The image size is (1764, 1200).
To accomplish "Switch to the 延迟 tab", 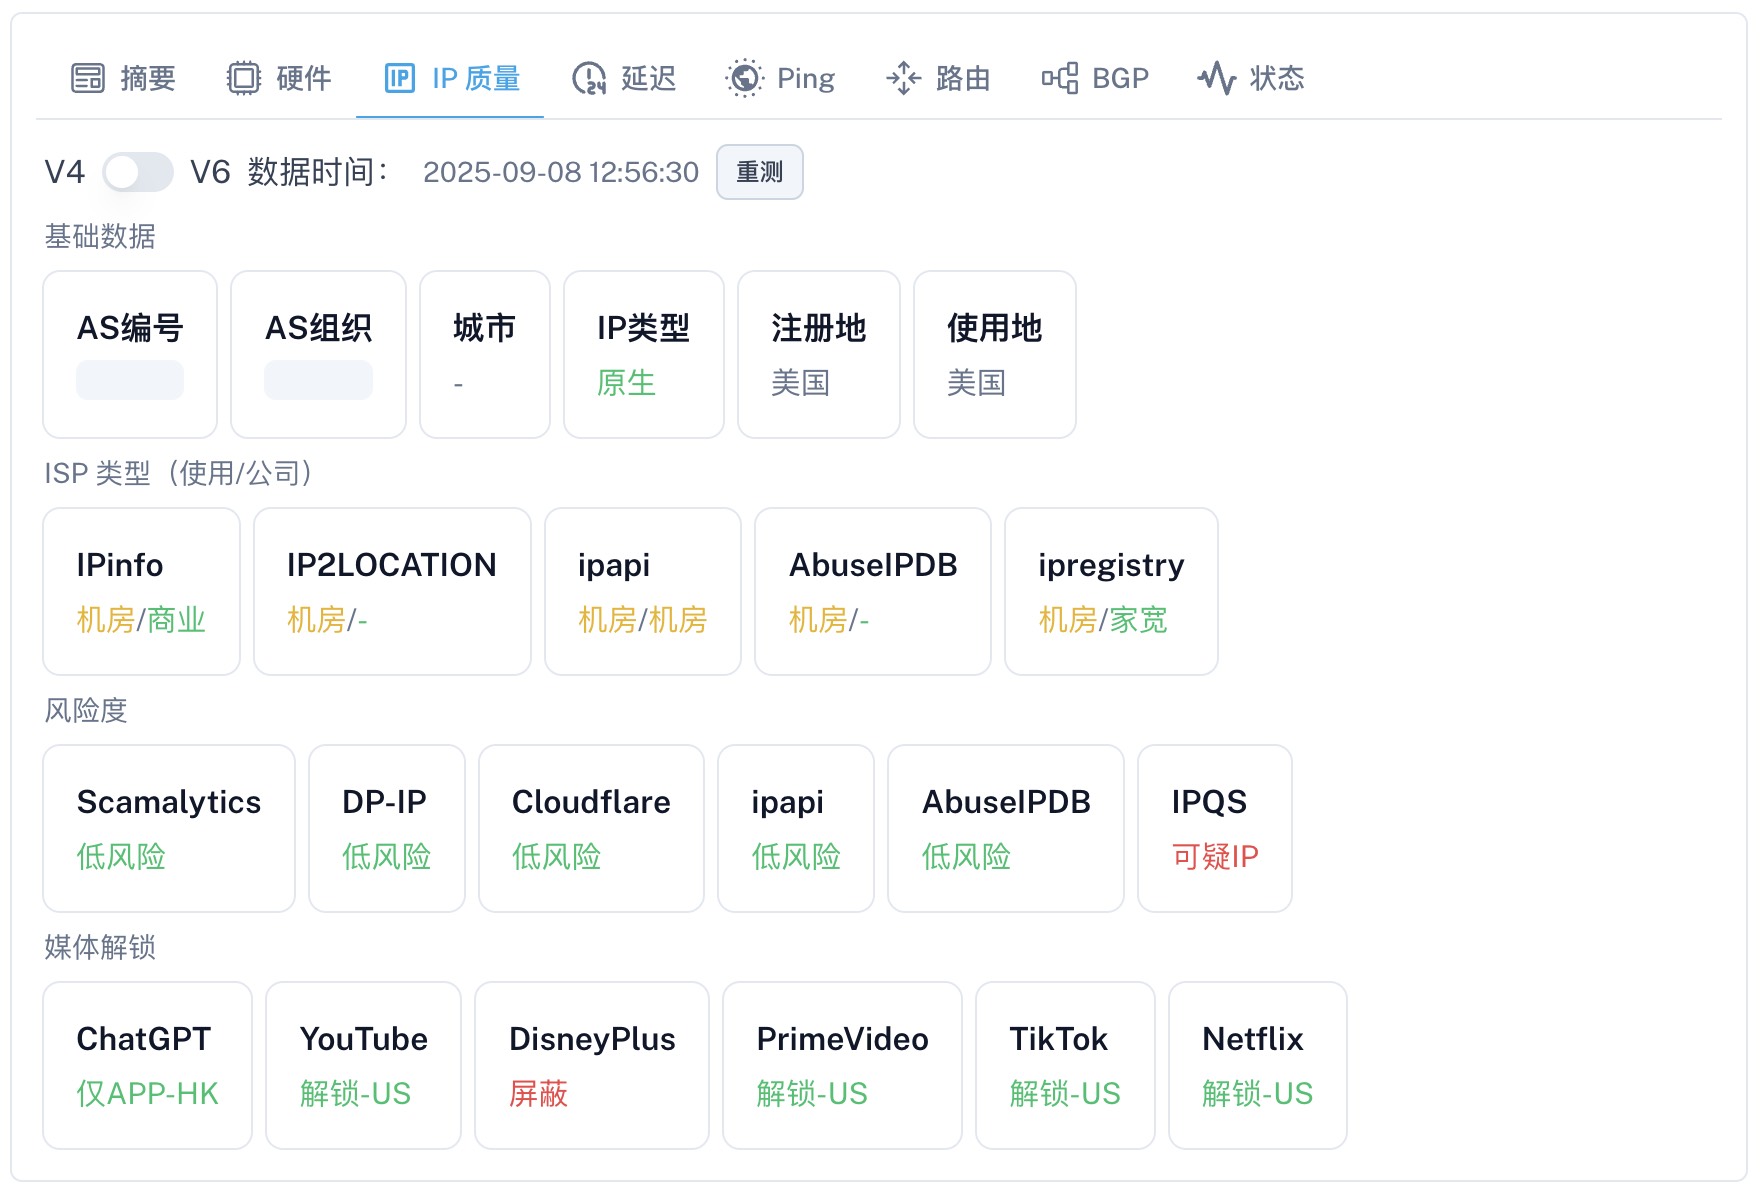I will (x=622, y=78).
